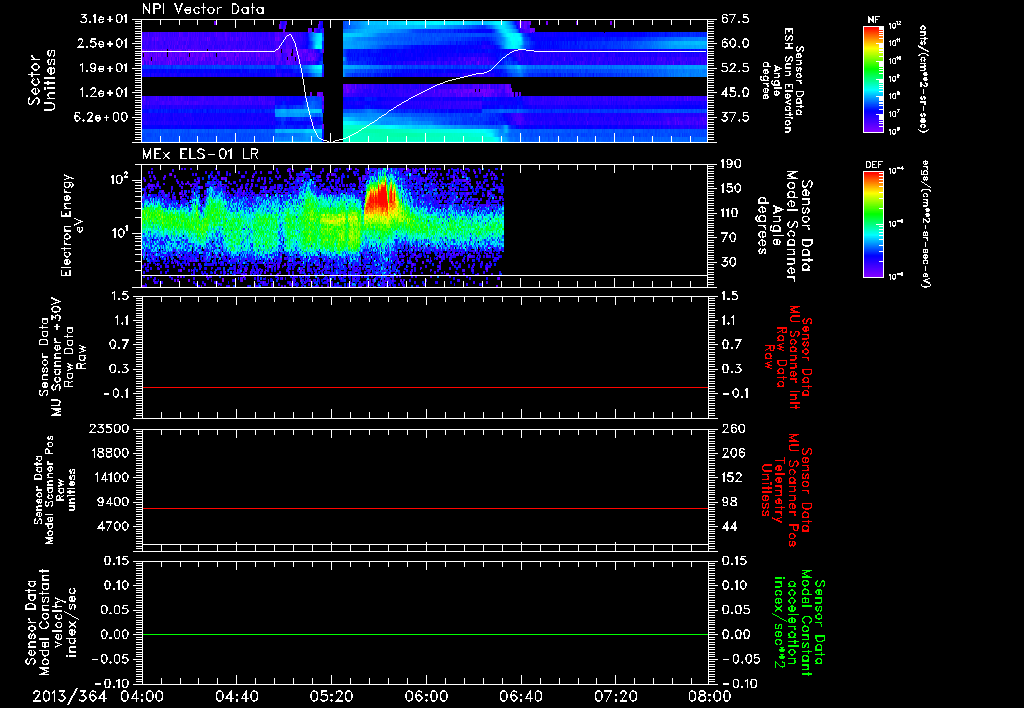Screen dimensions: 1024x708
Task: Click the "45.0" elevation angle tick
Action: [735, 93]
